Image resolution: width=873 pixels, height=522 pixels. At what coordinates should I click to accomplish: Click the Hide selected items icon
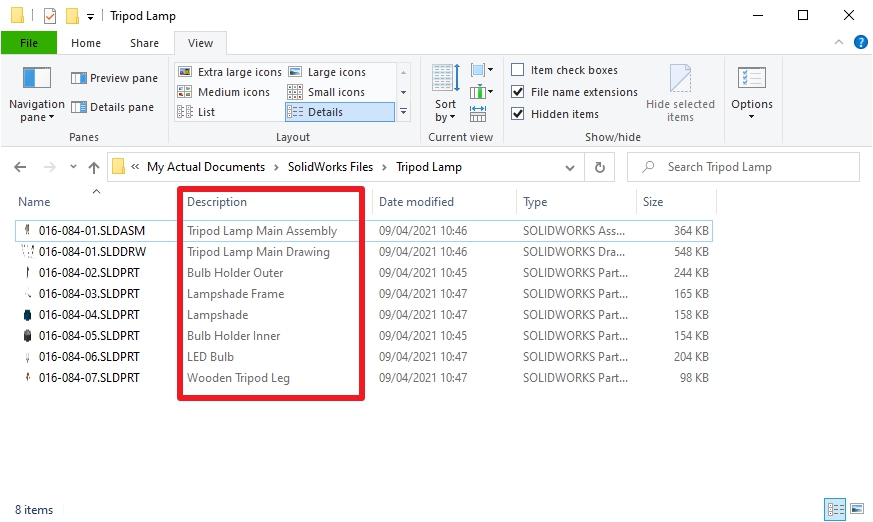coord(680,80)
